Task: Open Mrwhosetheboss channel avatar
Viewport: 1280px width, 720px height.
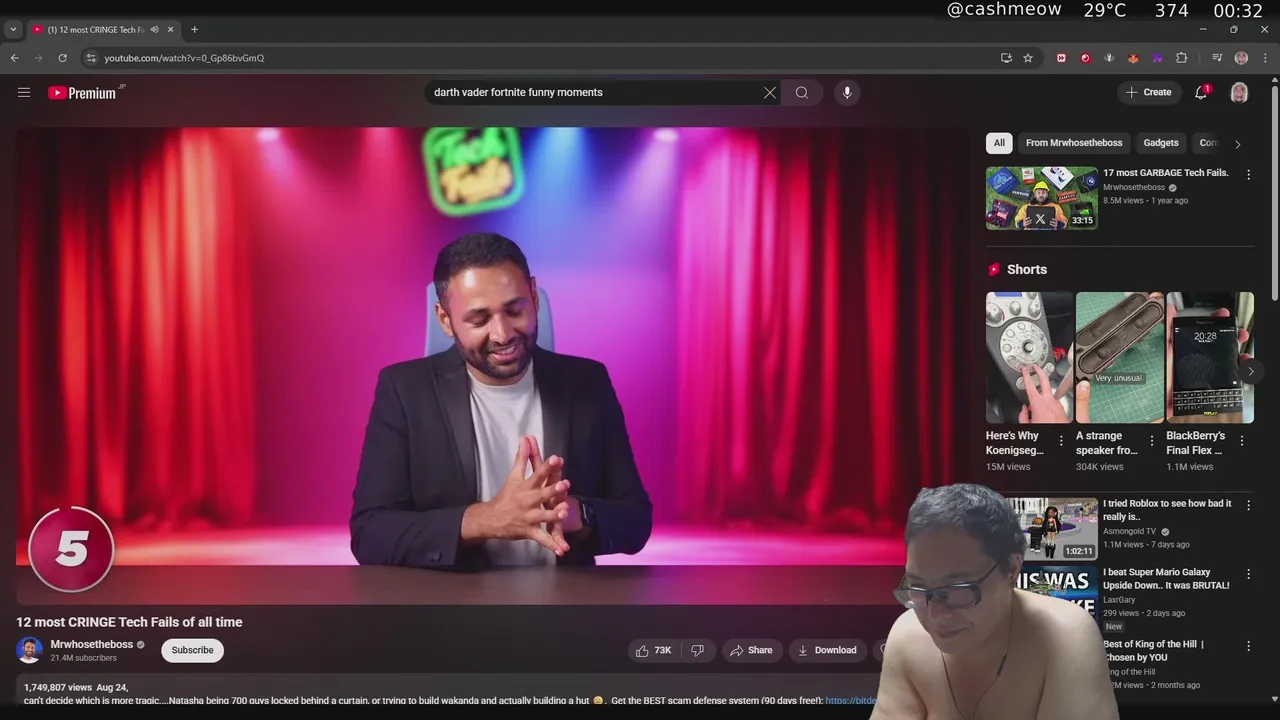Action: click(29, 650)
